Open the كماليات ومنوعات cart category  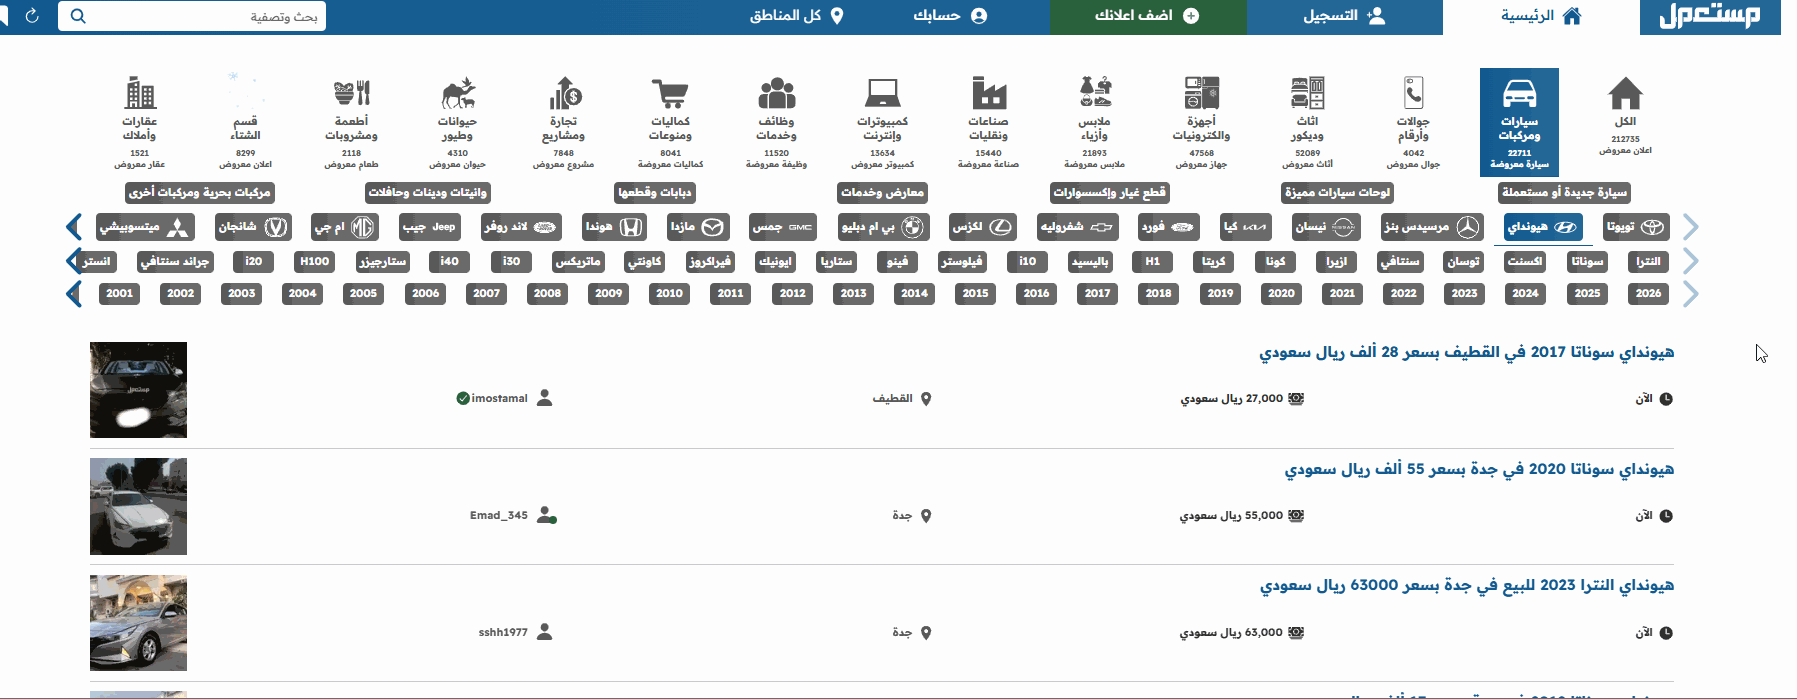670,122
